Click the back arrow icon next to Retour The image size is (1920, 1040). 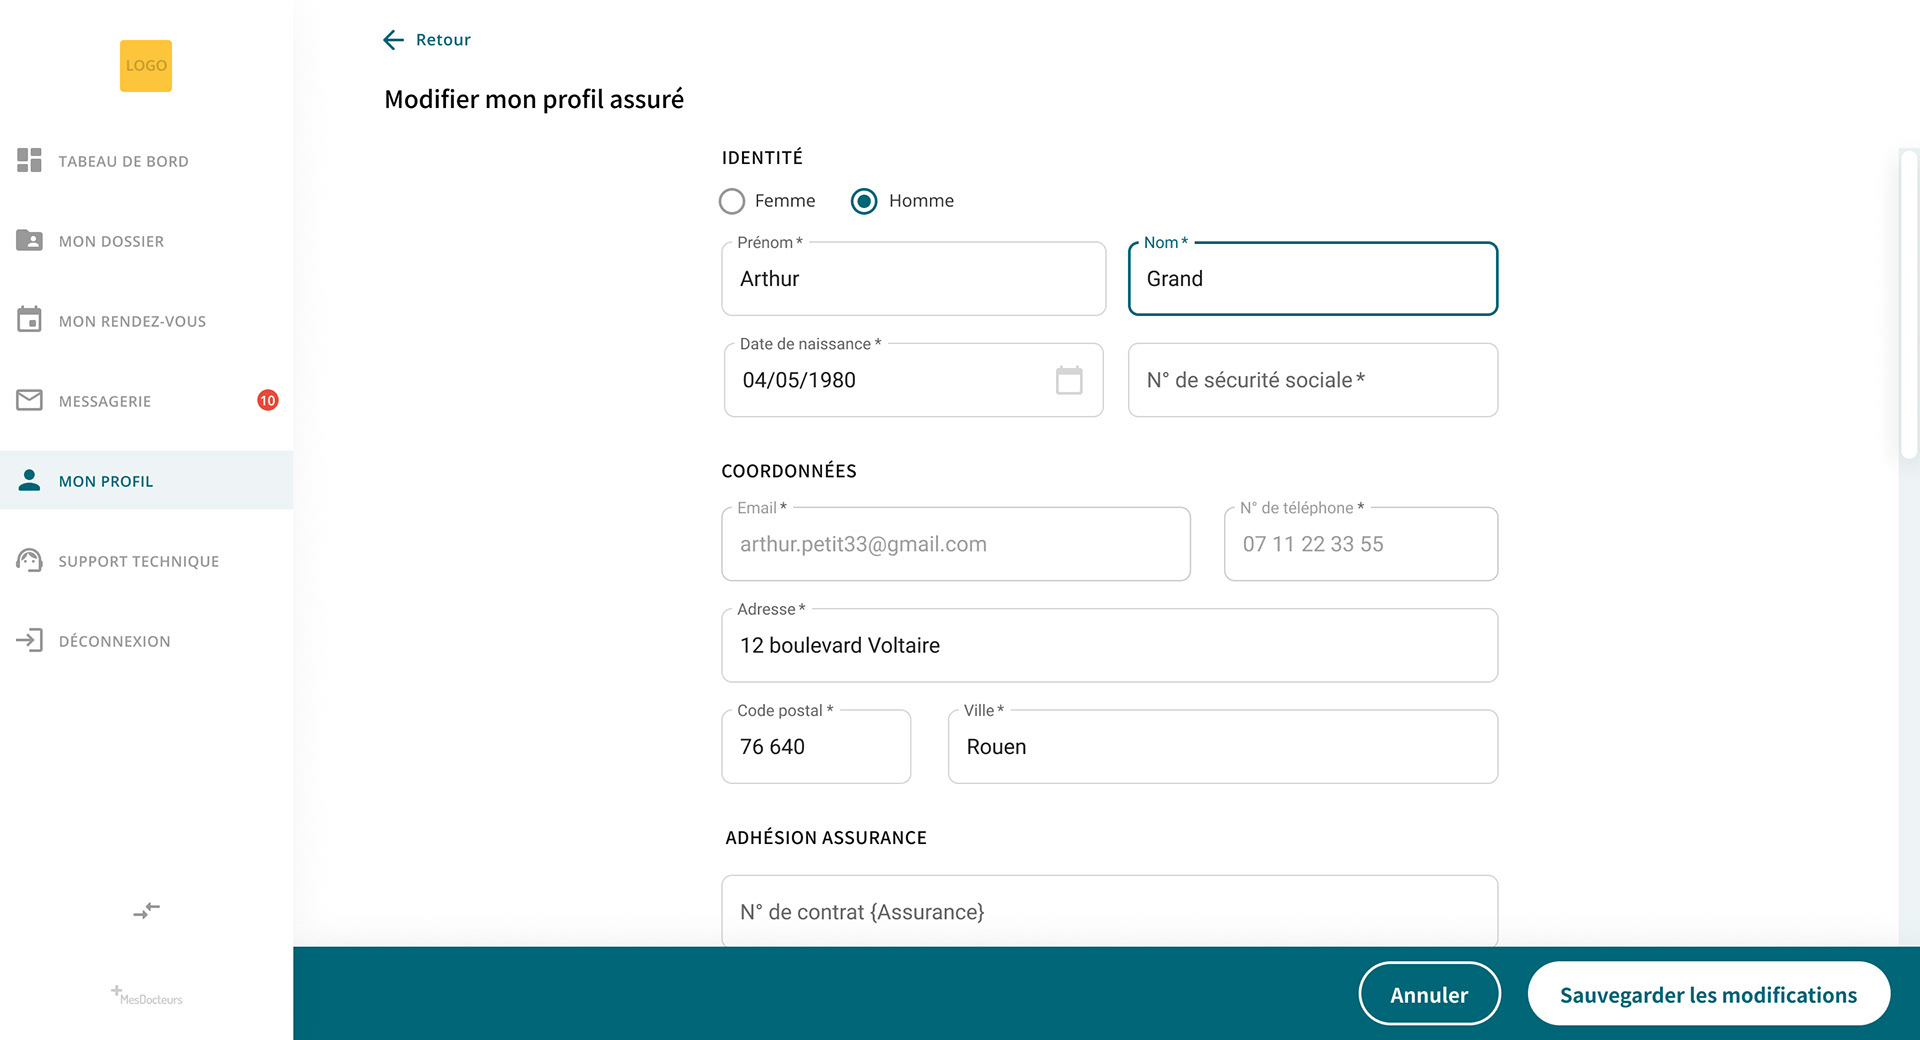[x=393, y=39]
